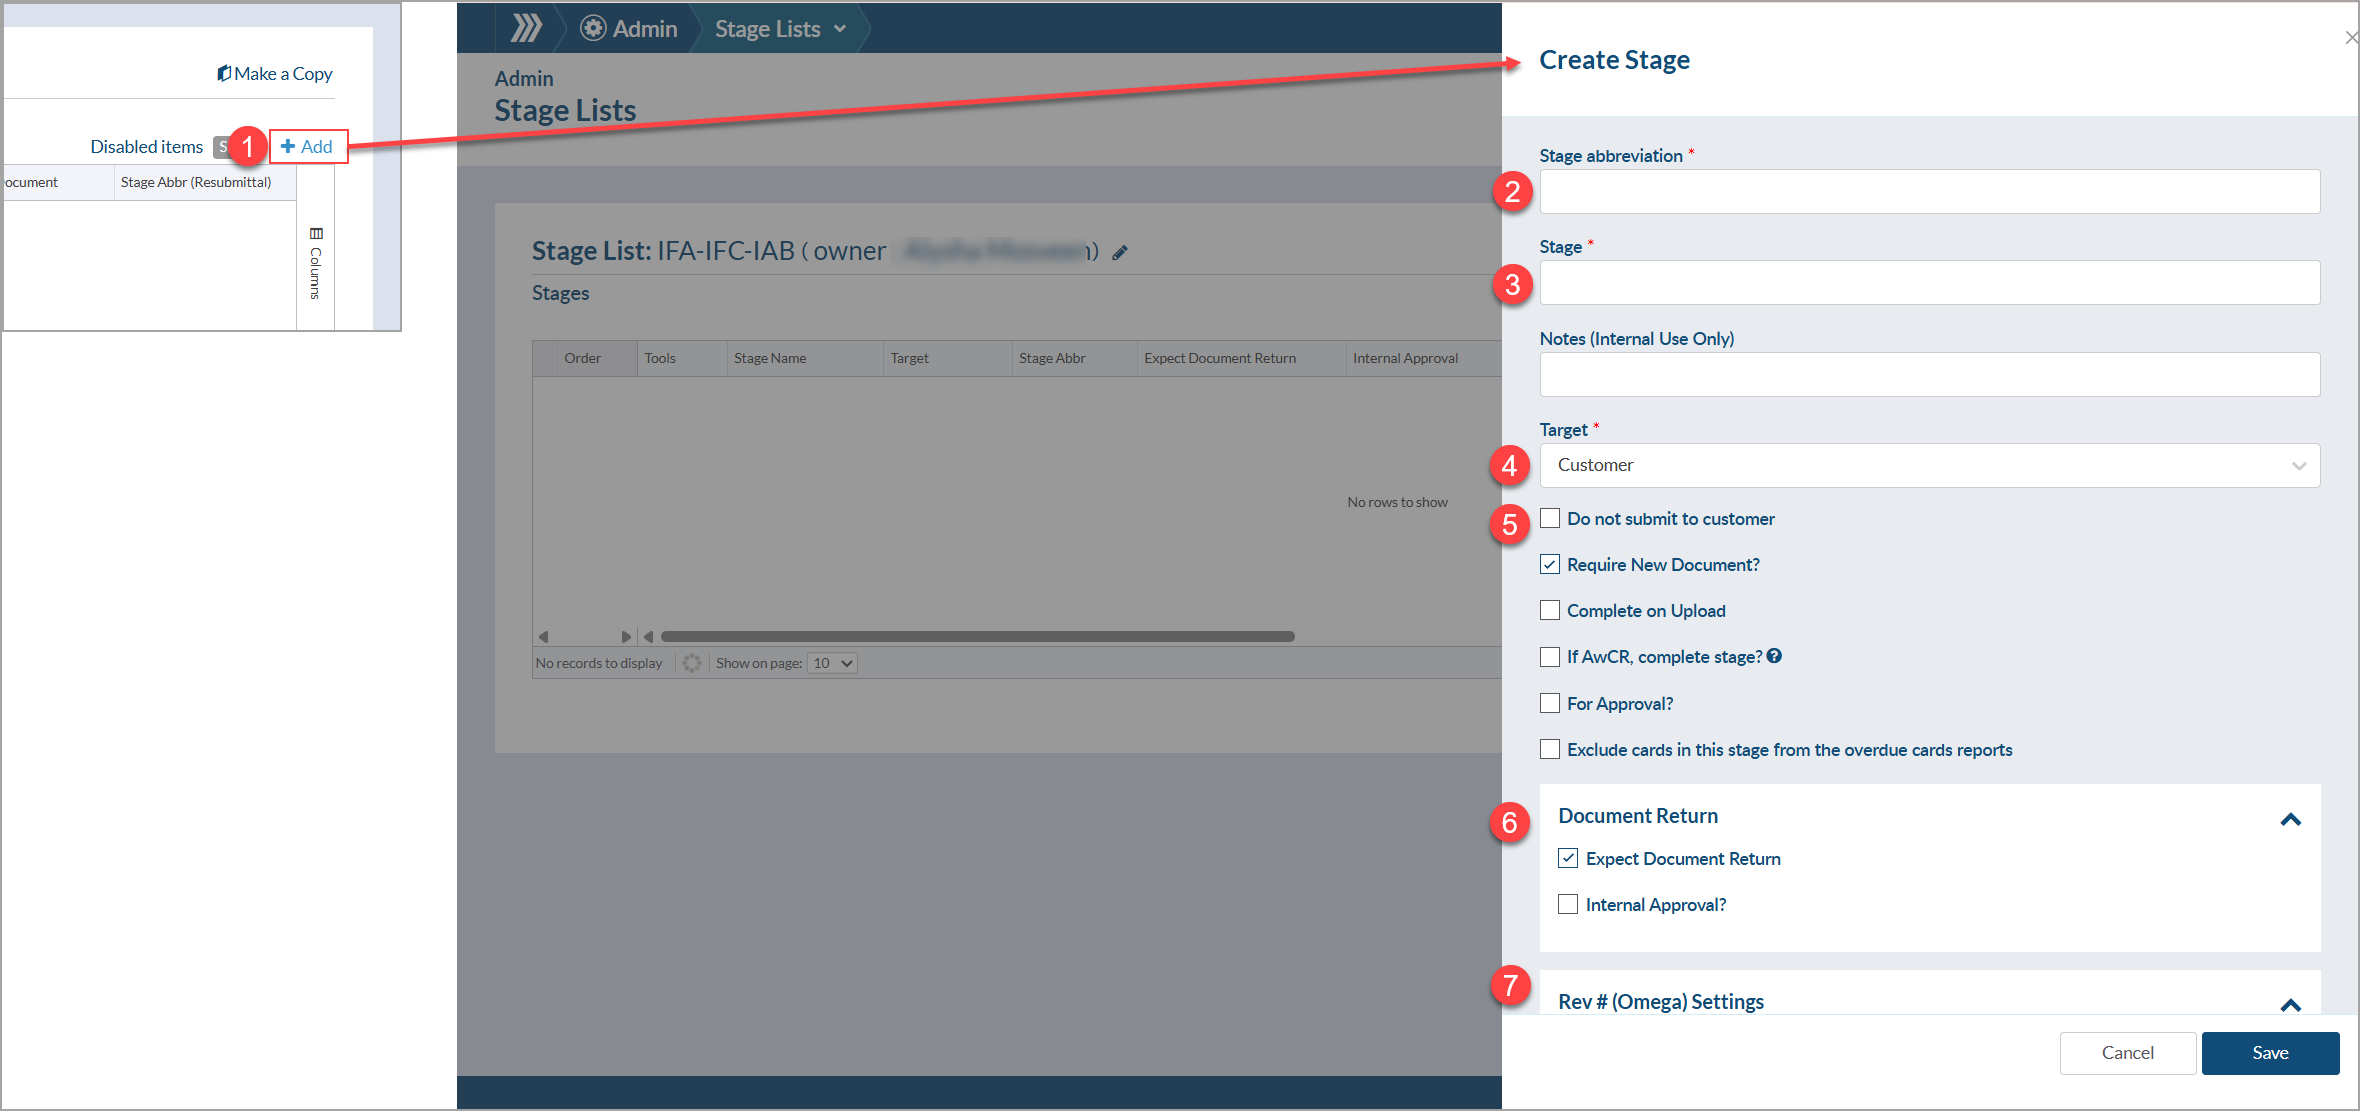Click the Save button
Viewport: 2360px width, 1111px height.
tap(2269, 1052)
